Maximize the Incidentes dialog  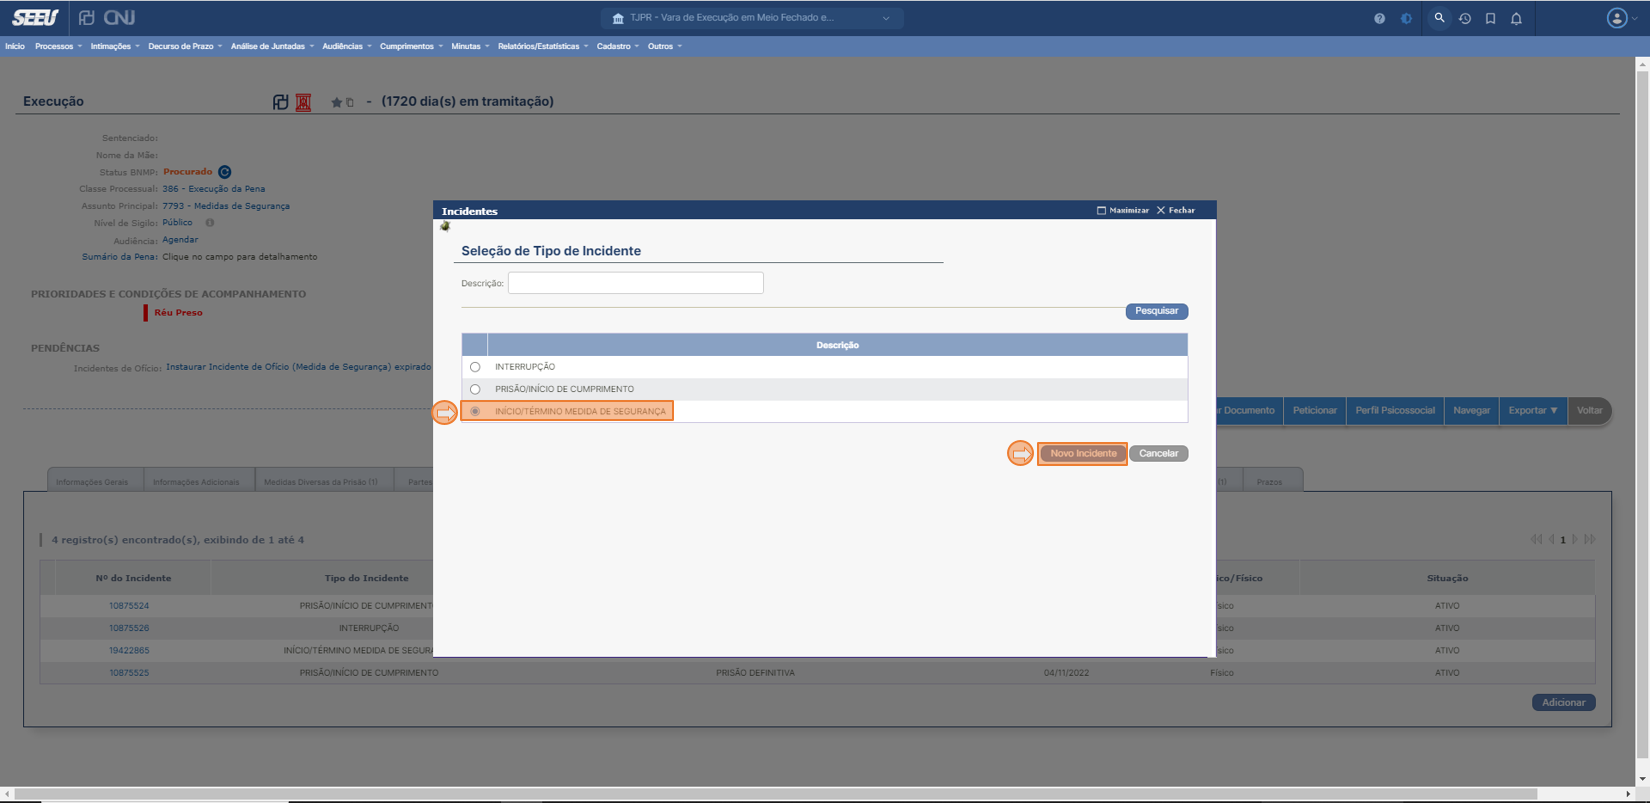[1123, 210]
